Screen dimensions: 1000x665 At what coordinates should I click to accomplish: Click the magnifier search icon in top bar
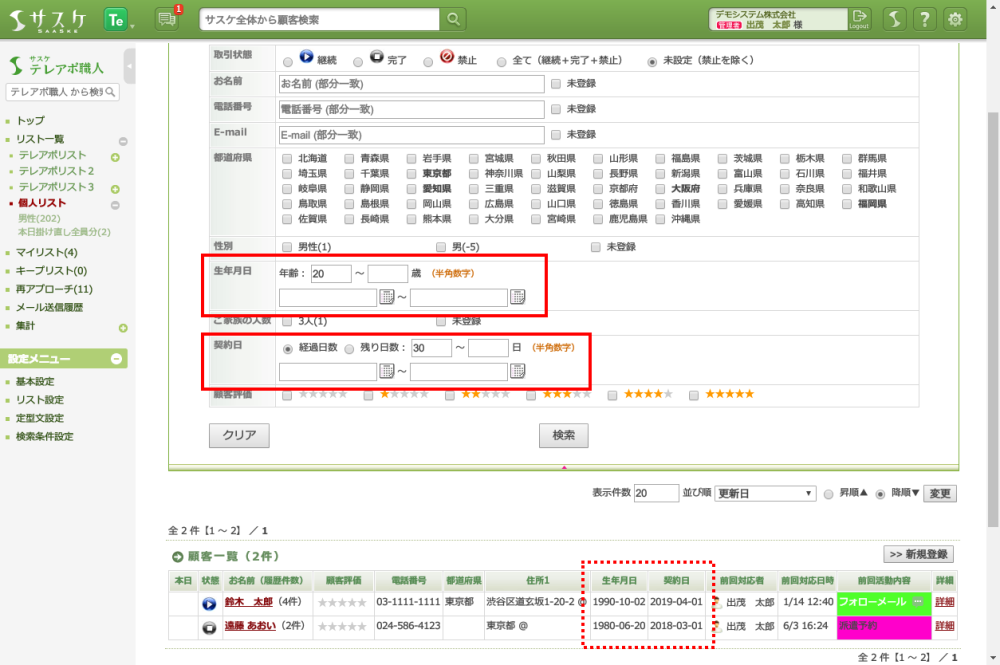tap(454, 19)
